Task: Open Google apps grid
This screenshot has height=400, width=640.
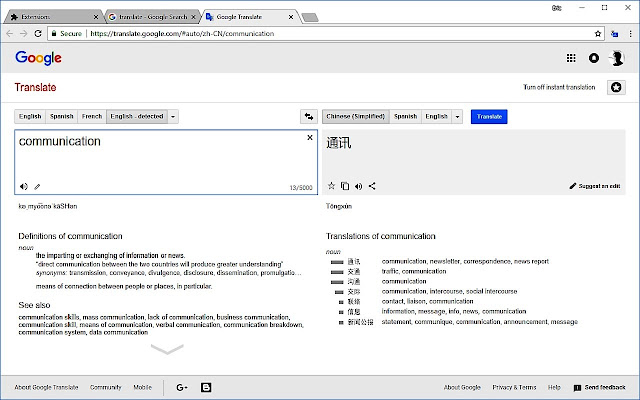Action: pyautogui.click(x=571, y=58)
